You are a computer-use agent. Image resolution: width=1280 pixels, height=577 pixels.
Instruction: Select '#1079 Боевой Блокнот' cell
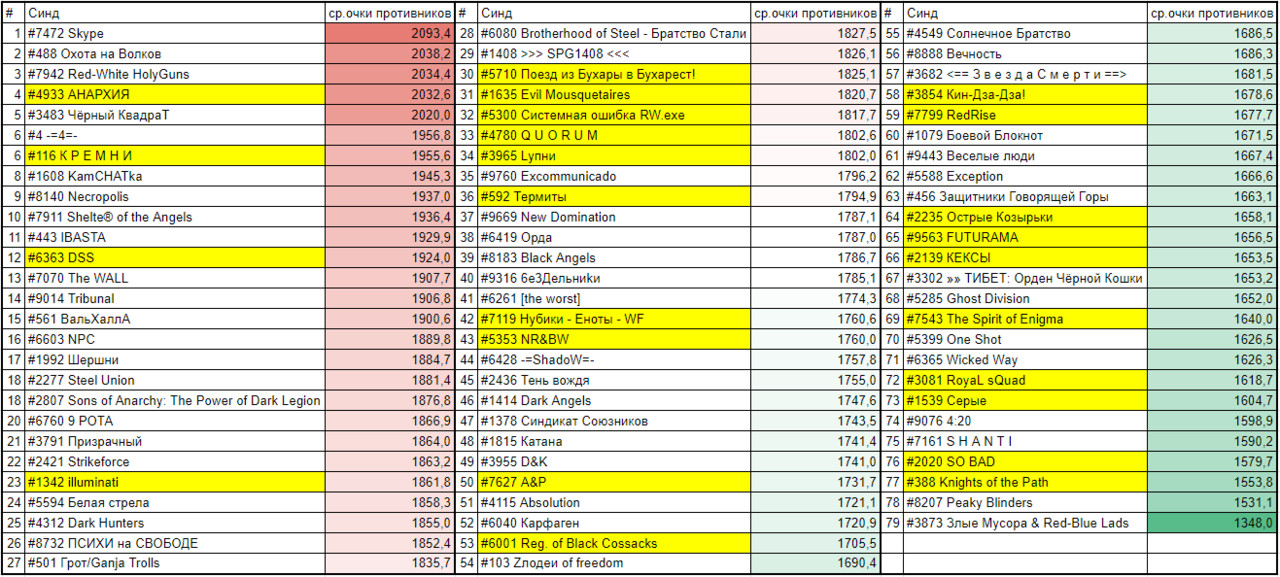(1025, 136)
